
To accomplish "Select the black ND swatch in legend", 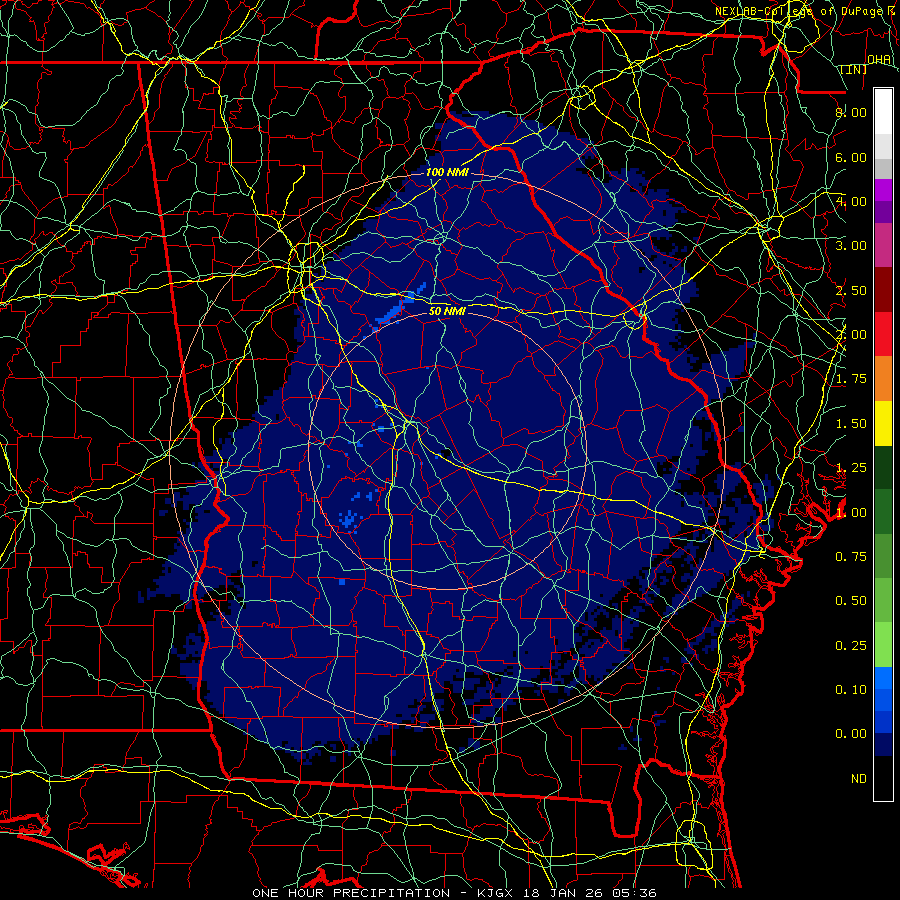I will (x=883, y=778).
